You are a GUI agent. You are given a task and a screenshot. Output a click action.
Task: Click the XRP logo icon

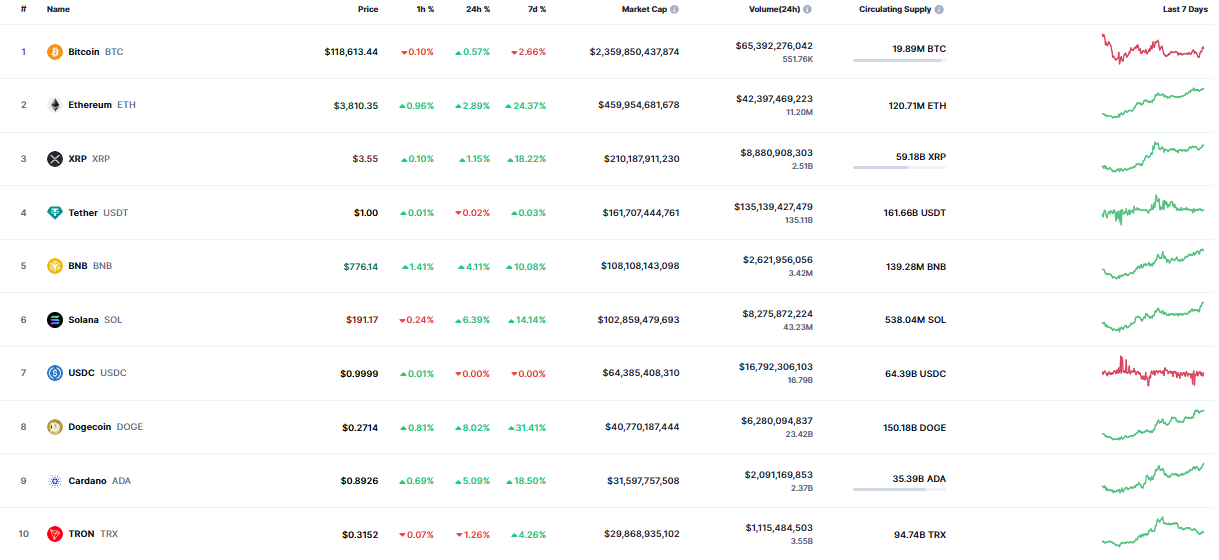click(x=54, y=159)
